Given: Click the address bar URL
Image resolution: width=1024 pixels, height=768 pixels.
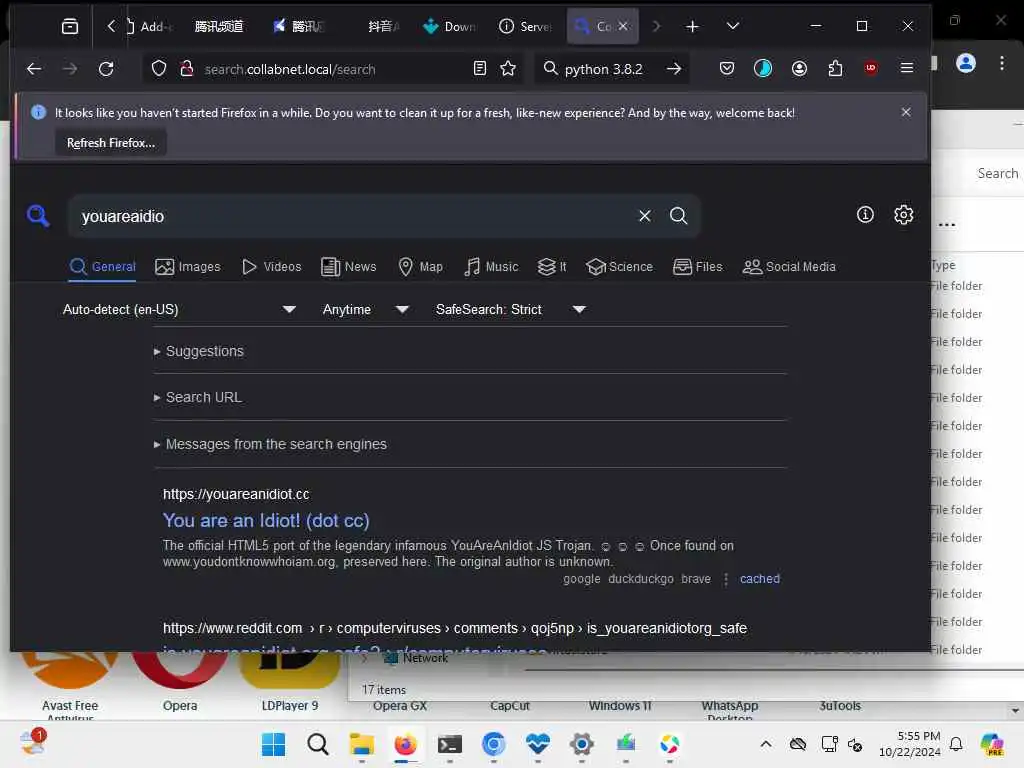Looking at the screenshot, I should 290,69.
